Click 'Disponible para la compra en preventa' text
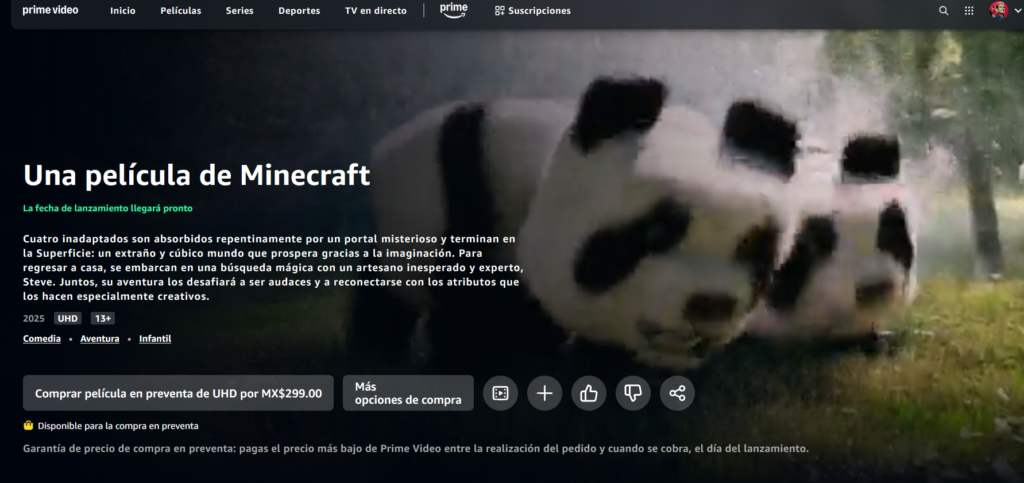 tap(118, 426)
